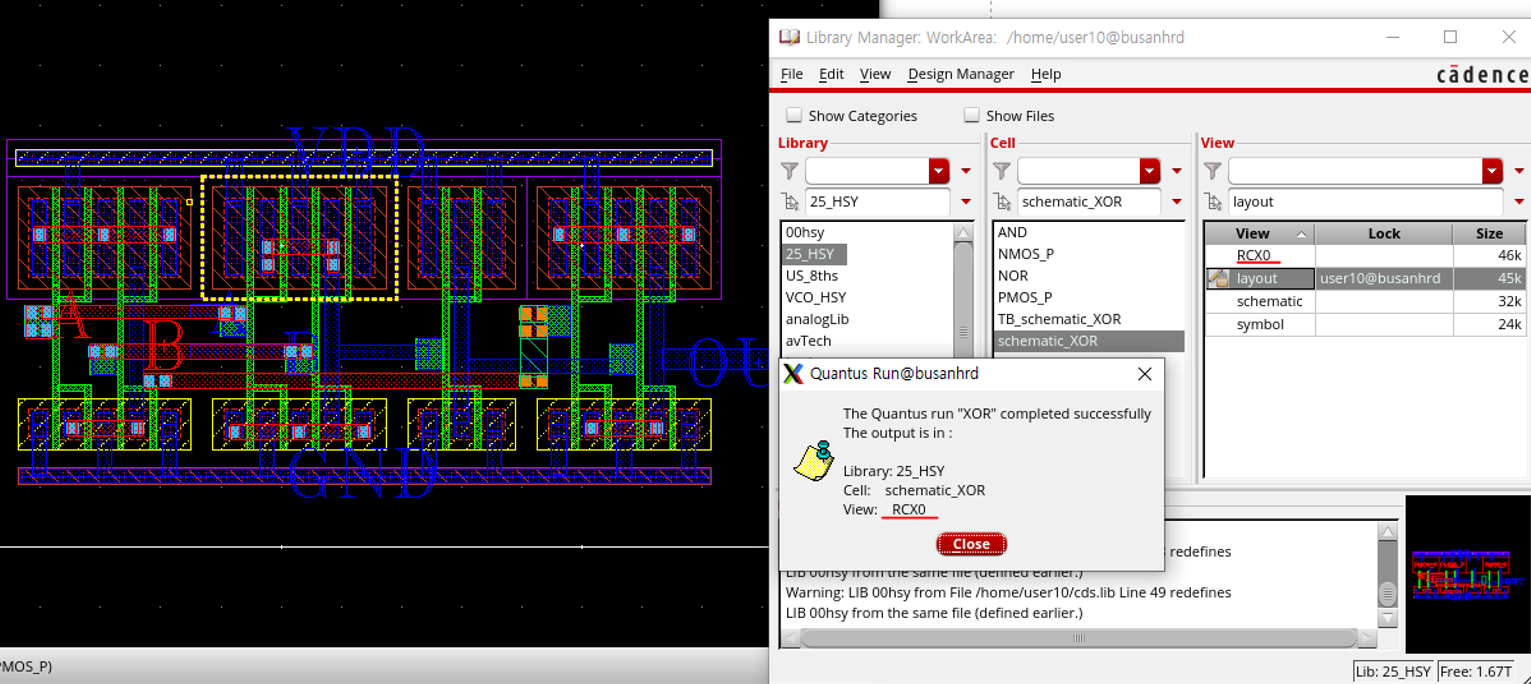Select the NMOS_P cell
The width and height of the screenshot is (1531, 684).
click(x=1025, y=254)
